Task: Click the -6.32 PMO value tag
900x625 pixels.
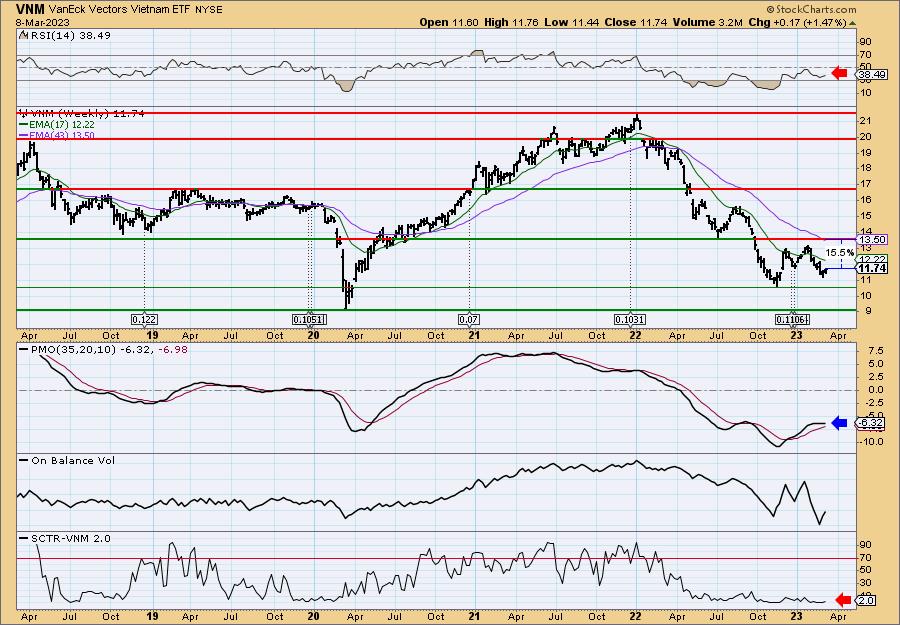Action: pos(869,423)
